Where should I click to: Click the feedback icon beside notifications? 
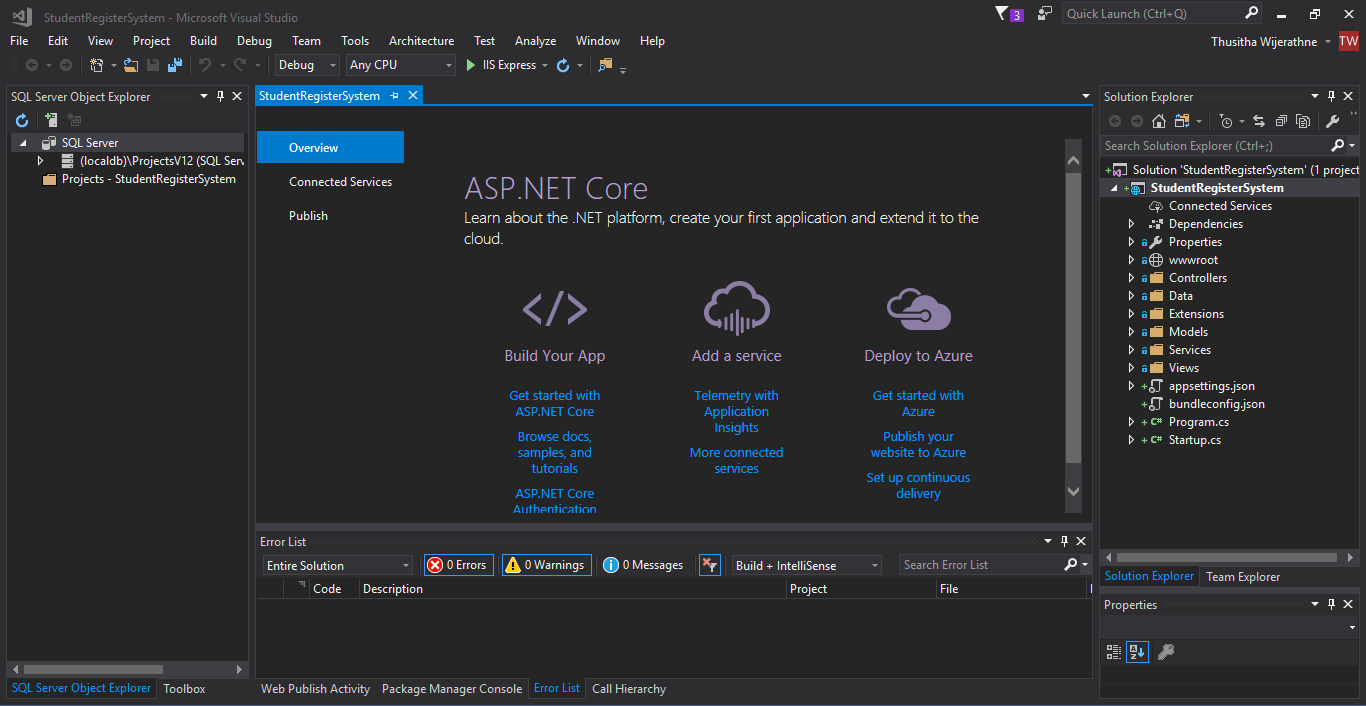(x=1045, y=13)
